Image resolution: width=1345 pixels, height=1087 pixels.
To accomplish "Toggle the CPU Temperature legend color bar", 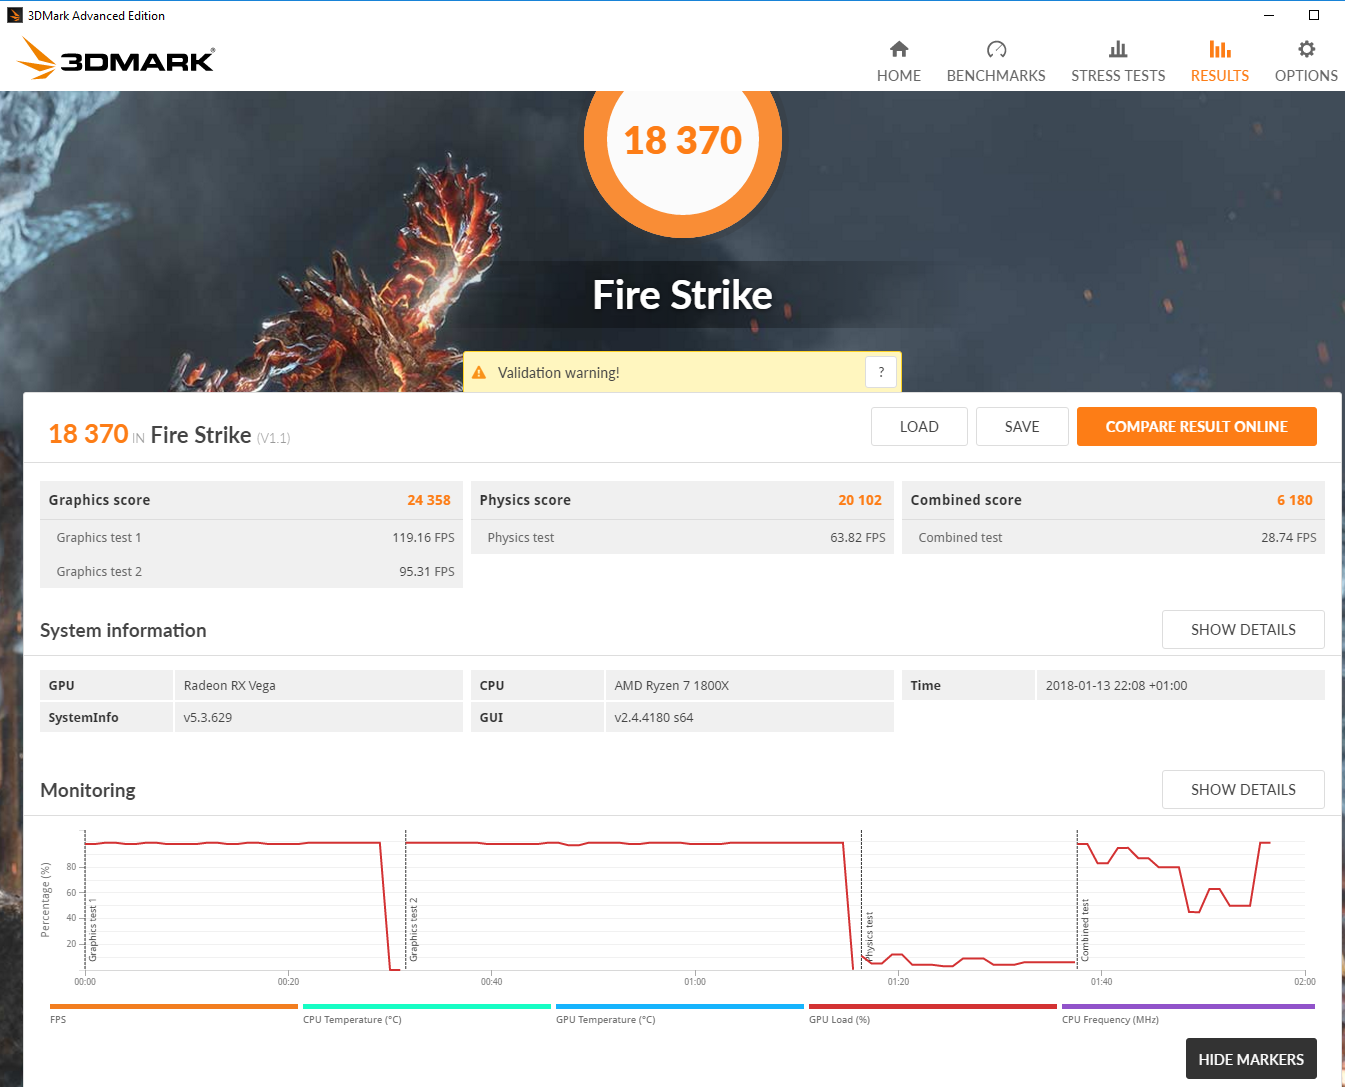I will (x=426, y=1007).
